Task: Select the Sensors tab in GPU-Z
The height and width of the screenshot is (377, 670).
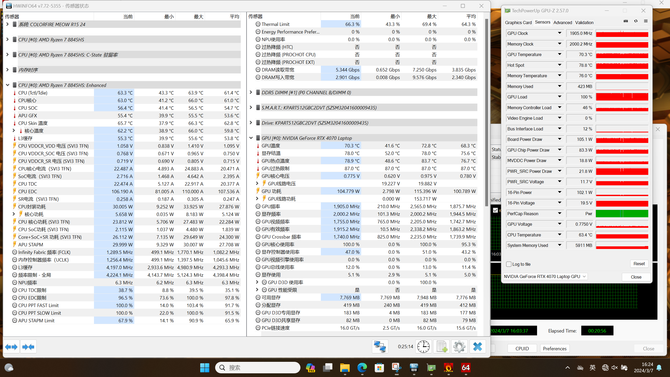Action: [x=542, y=22]
